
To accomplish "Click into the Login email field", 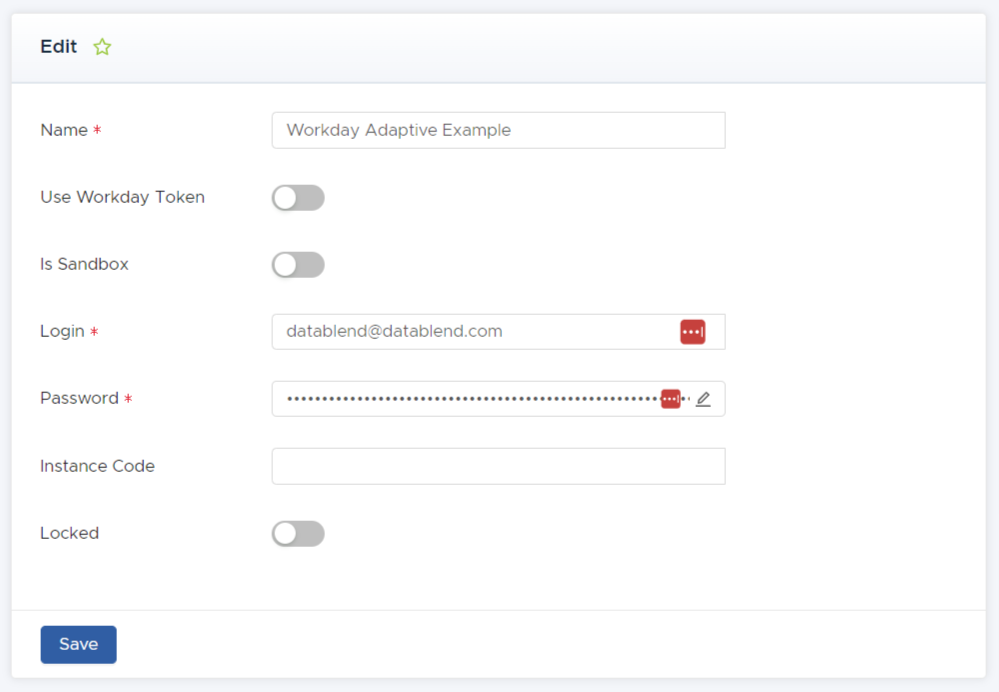I will [470, 332].
